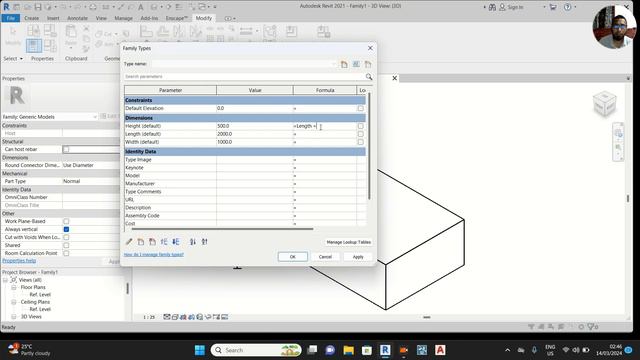Move the selected parameter down in its group
Viewport: 640px width, 360px height.
coord(176,242)
